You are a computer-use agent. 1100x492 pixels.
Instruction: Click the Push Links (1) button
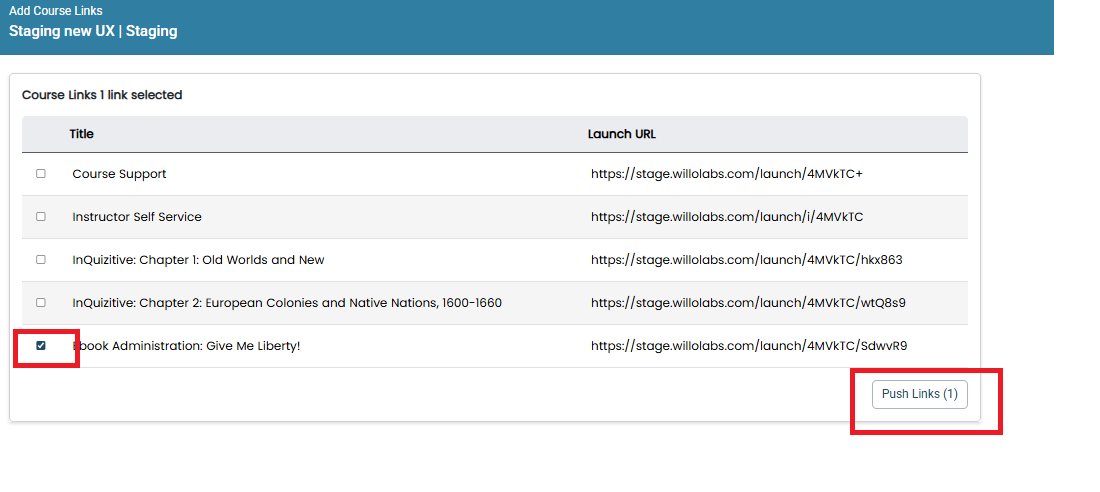(x=919, y=394)
